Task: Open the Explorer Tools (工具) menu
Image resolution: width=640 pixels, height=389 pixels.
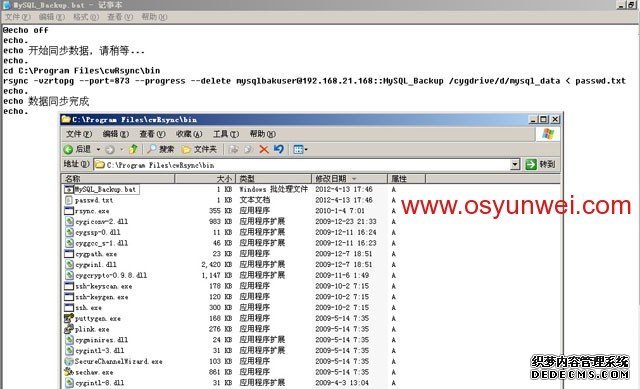Action: [226, 134]
